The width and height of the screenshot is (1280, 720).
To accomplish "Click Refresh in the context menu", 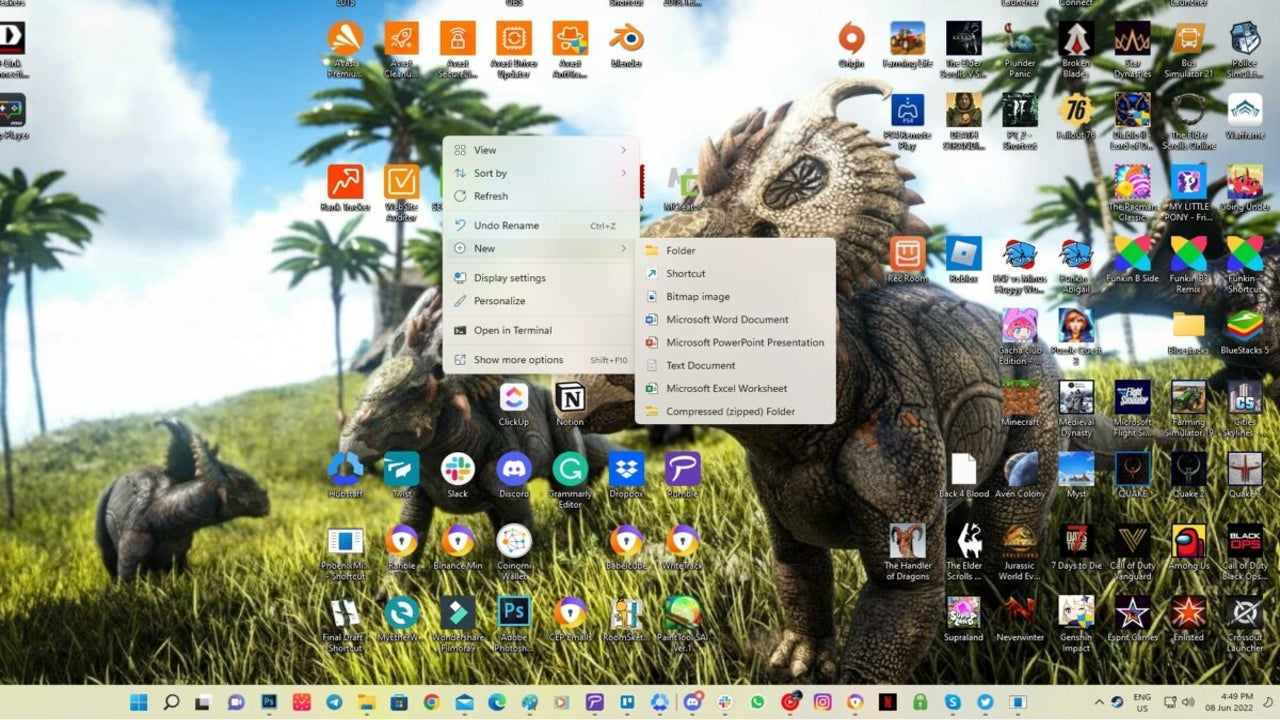I will 491,196.
